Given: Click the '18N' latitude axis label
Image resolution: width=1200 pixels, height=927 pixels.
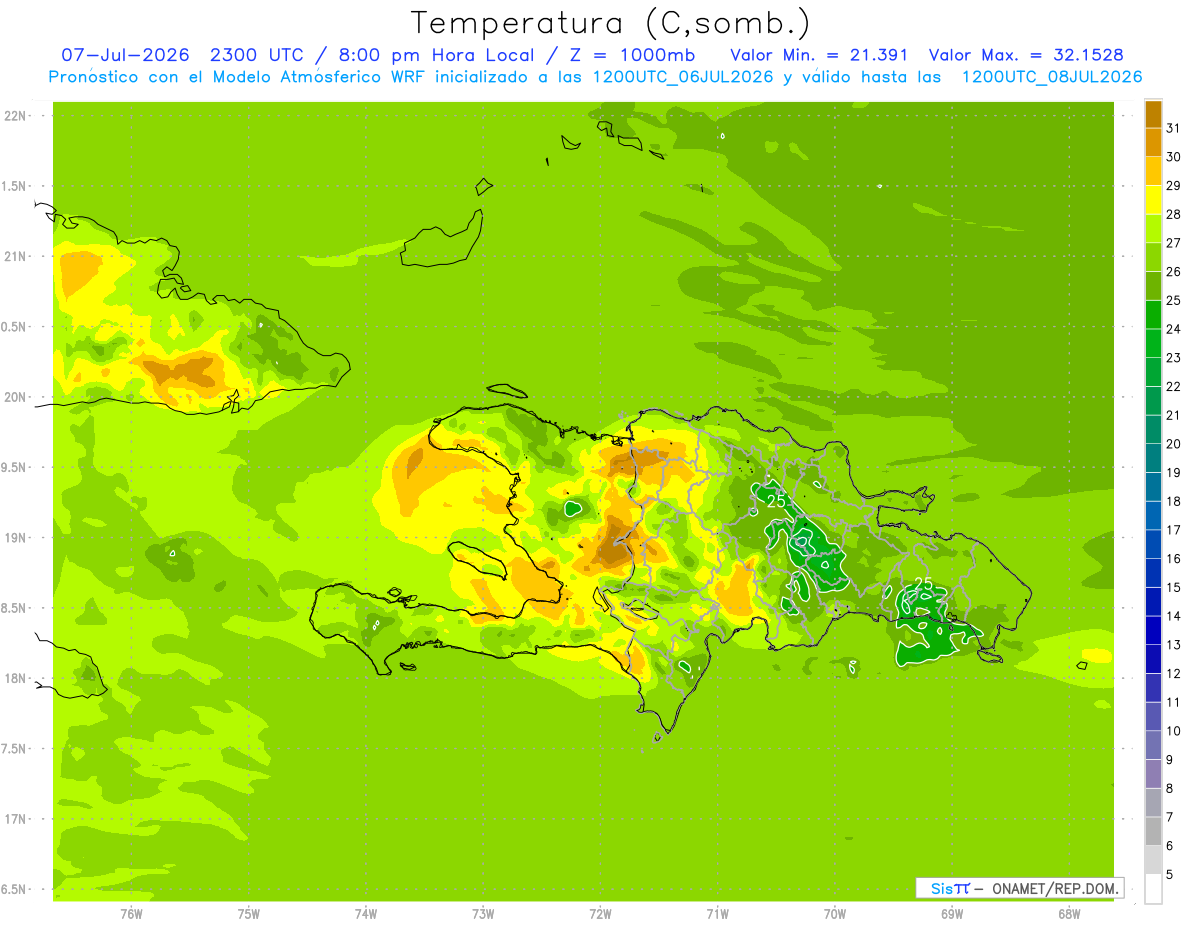Looking at the screenshot, I should [14, 678].
